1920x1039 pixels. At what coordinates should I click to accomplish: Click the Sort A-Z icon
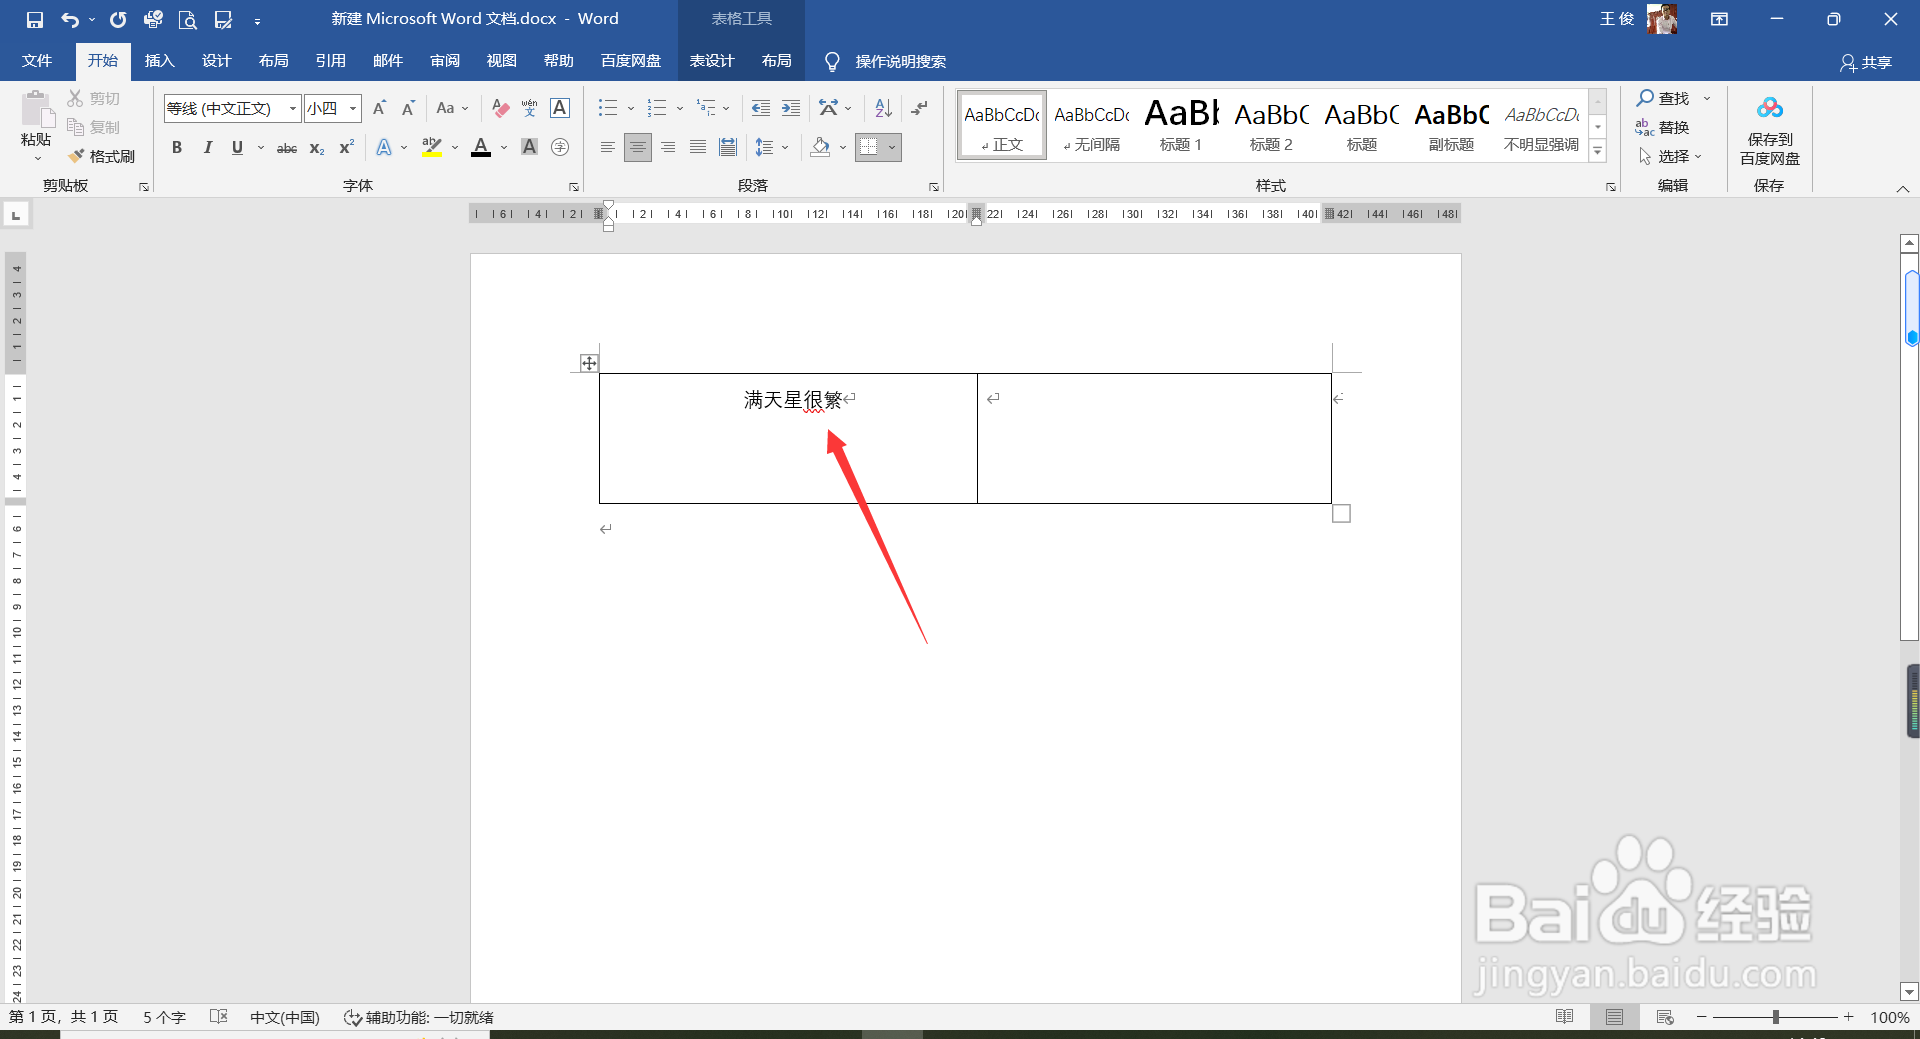883,108
